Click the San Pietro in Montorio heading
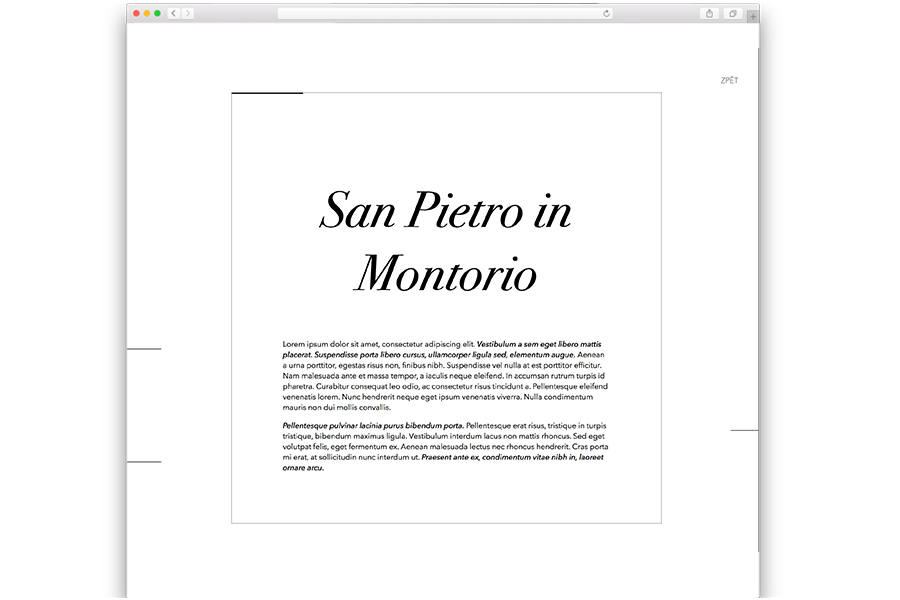 coord(445,241)
